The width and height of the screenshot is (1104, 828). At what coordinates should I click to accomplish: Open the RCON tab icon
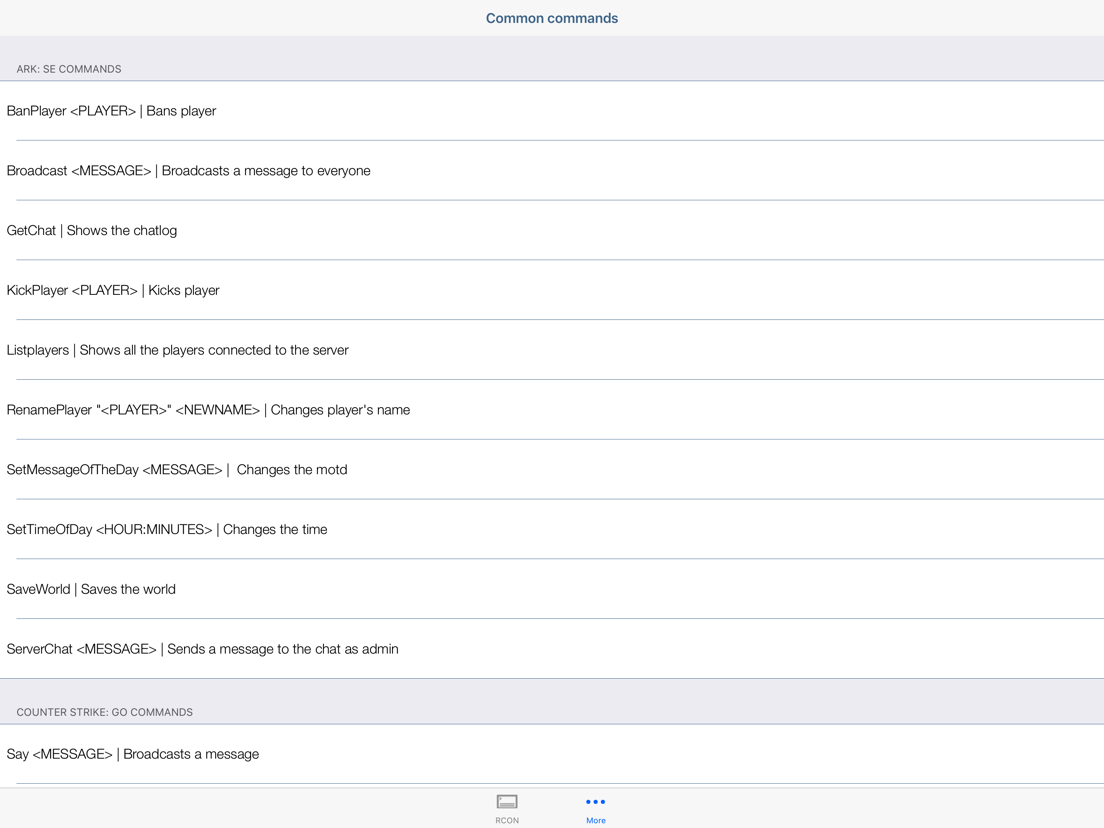(x=507, y=802)
